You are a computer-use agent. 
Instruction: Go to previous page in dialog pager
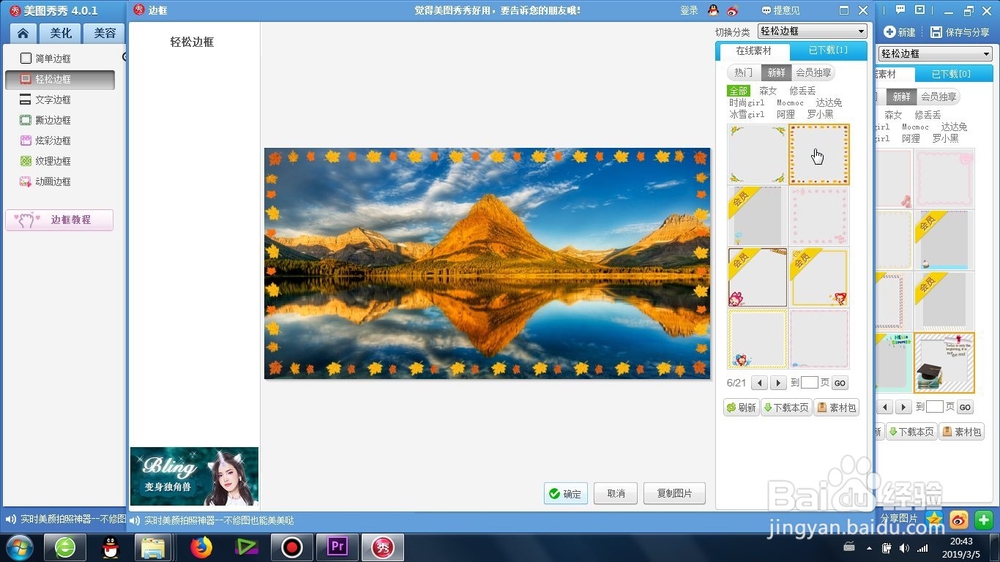pyautogui.click(x=759, y=383)
